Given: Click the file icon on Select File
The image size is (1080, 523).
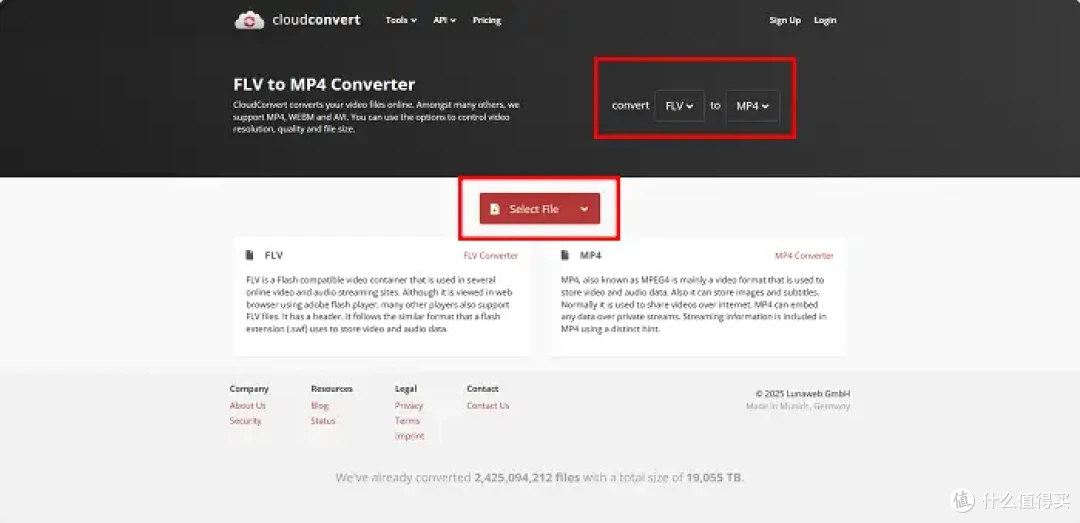Looking at the screenshot, I should click(x=495, y=209).
